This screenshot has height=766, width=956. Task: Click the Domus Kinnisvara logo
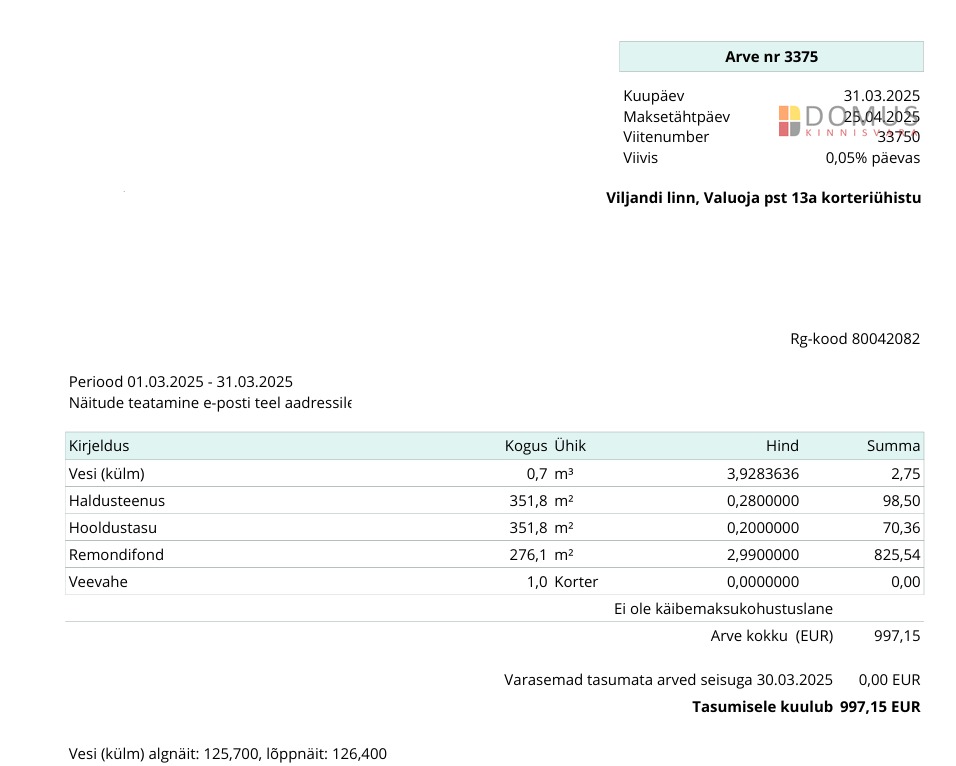848,120
